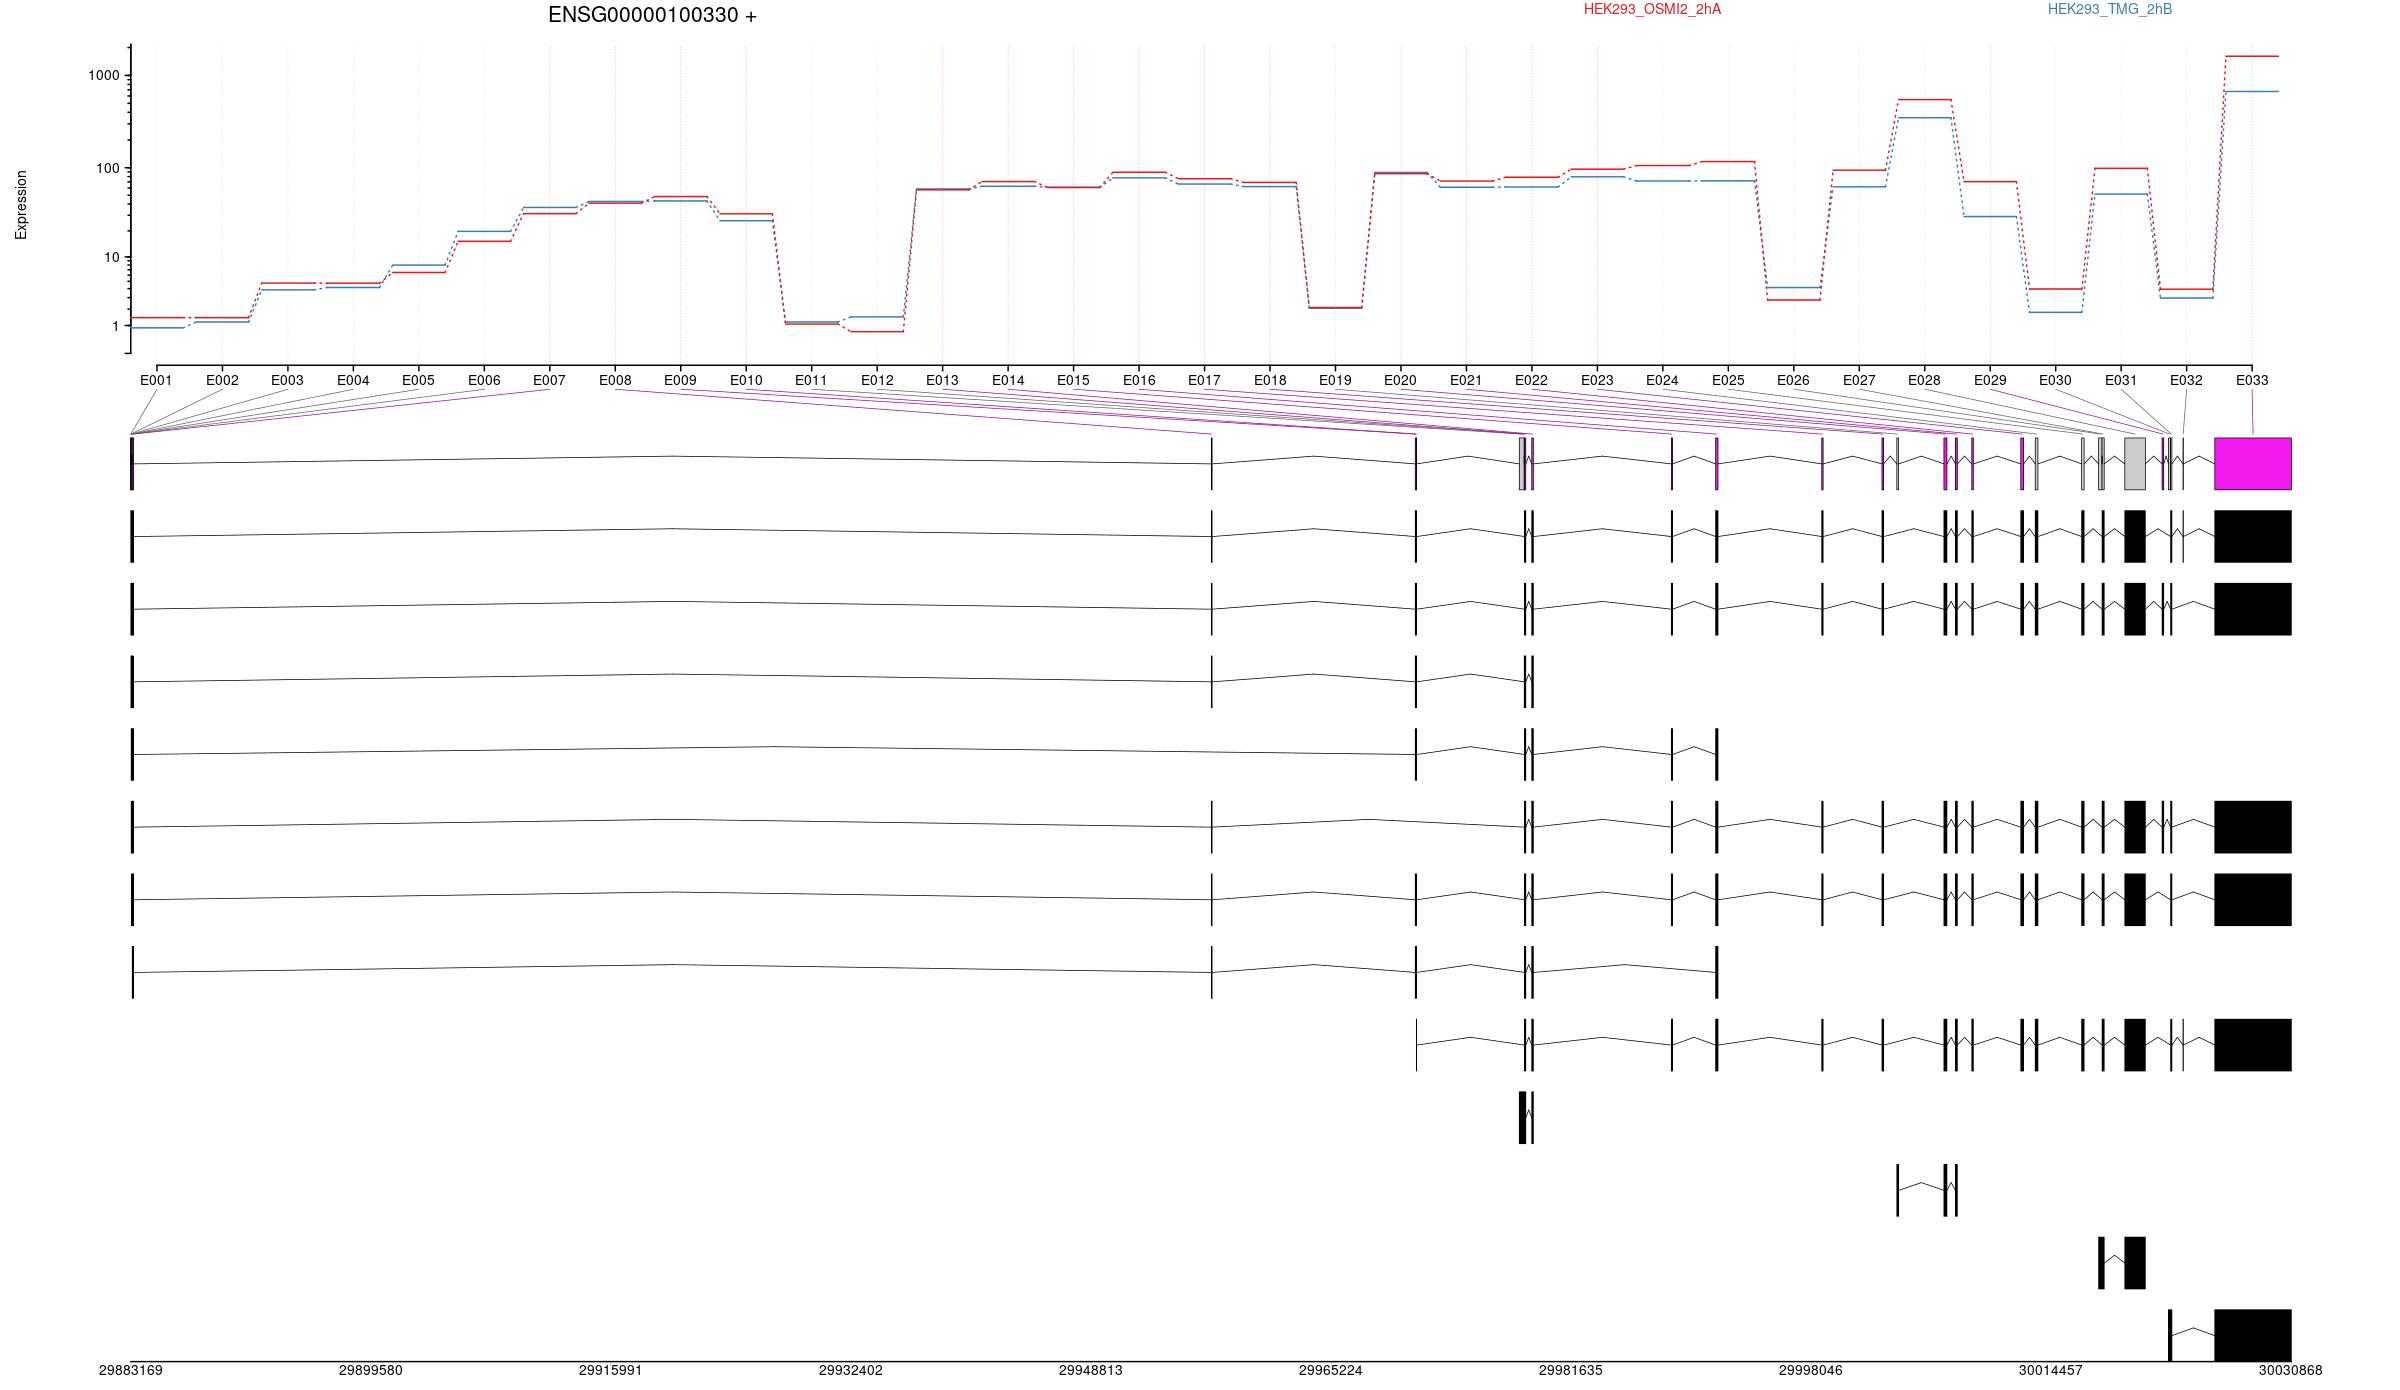Viewport: 2400px width, 1390px height.
Task: Click genomic coordinate 29948813
Action: 1090,1371
